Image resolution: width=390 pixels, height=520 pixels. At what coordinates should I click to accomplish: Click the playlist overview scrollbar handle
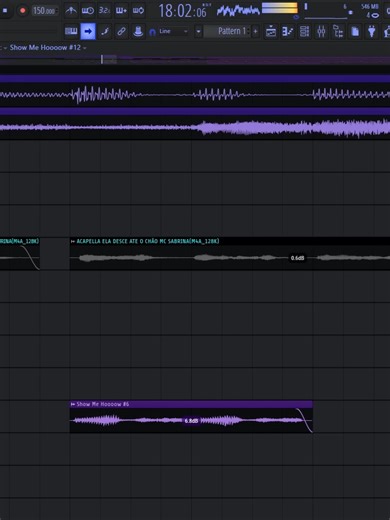coord(109,60)
